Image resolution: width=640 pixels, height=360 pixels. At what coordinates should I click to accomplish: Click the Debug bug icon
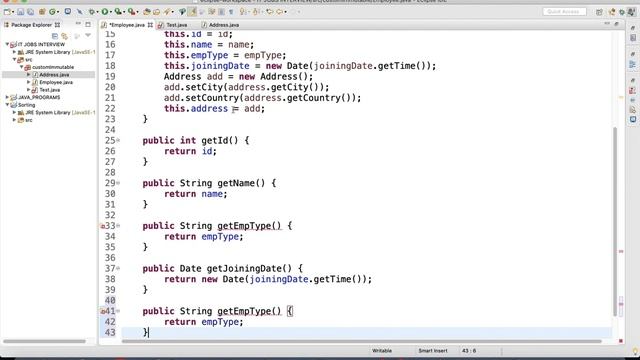tap(92, 12)
